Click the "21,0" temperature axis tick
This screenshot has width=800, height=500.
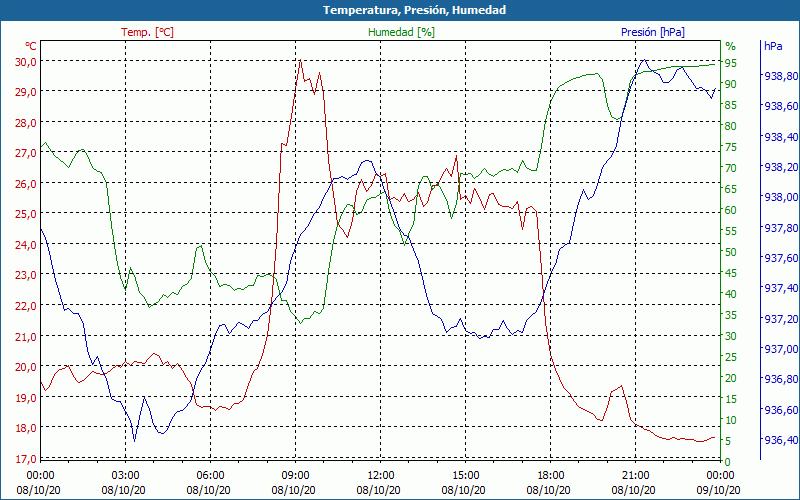[26, 336]
